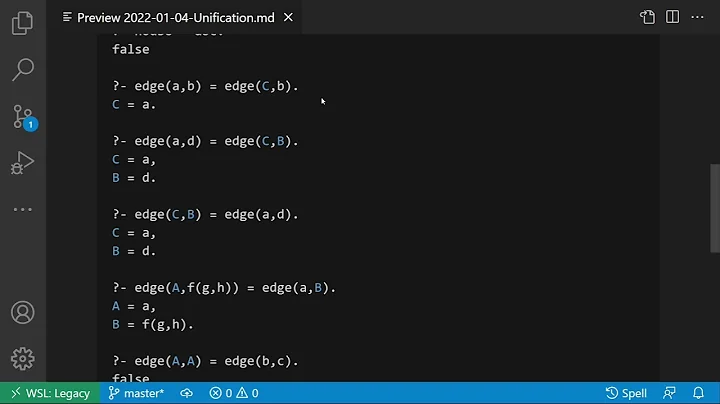Open Problems panel via errors and warnings count

coord(234,393)
